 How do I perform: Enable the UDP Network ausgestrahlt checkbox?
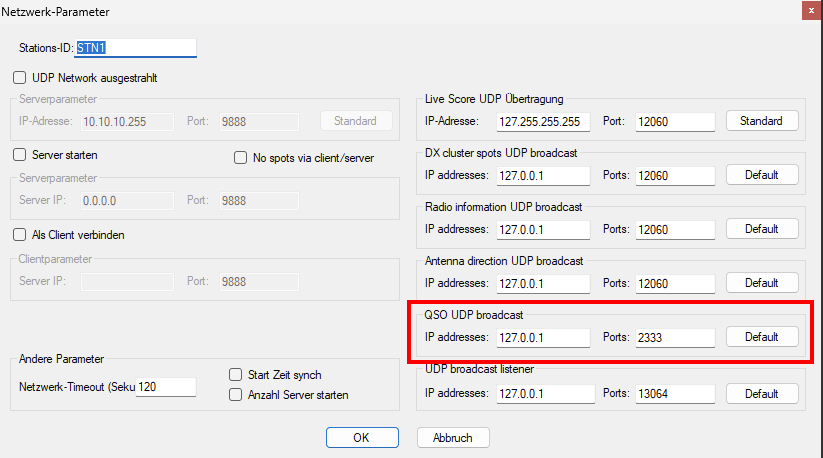click(19, 77)
